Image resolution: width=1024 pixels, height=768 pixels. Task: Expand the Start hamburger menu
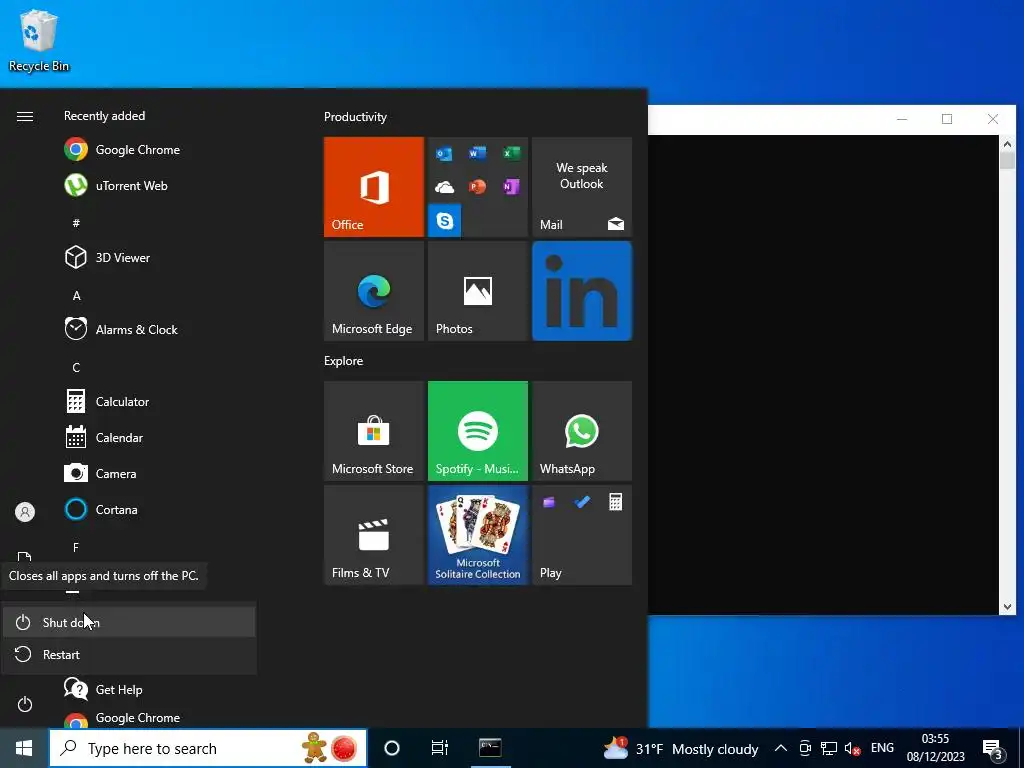[x=25, y=116]
